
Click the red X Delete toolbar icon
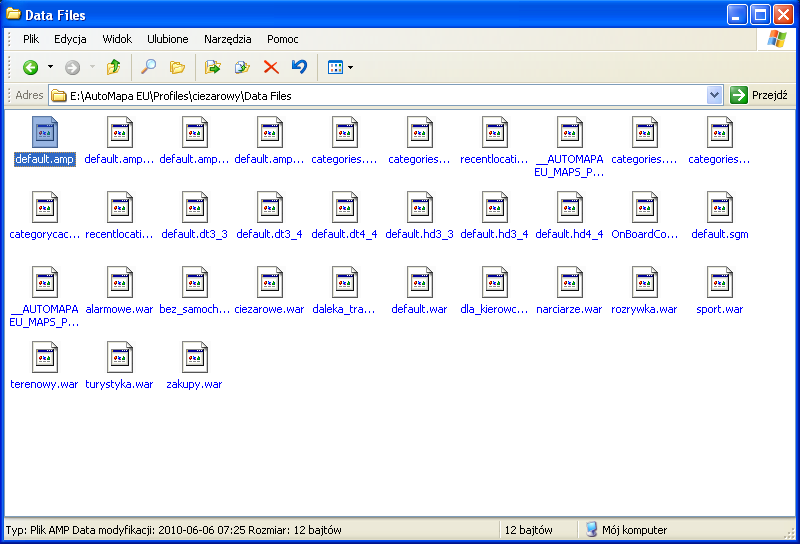[270, 67]
